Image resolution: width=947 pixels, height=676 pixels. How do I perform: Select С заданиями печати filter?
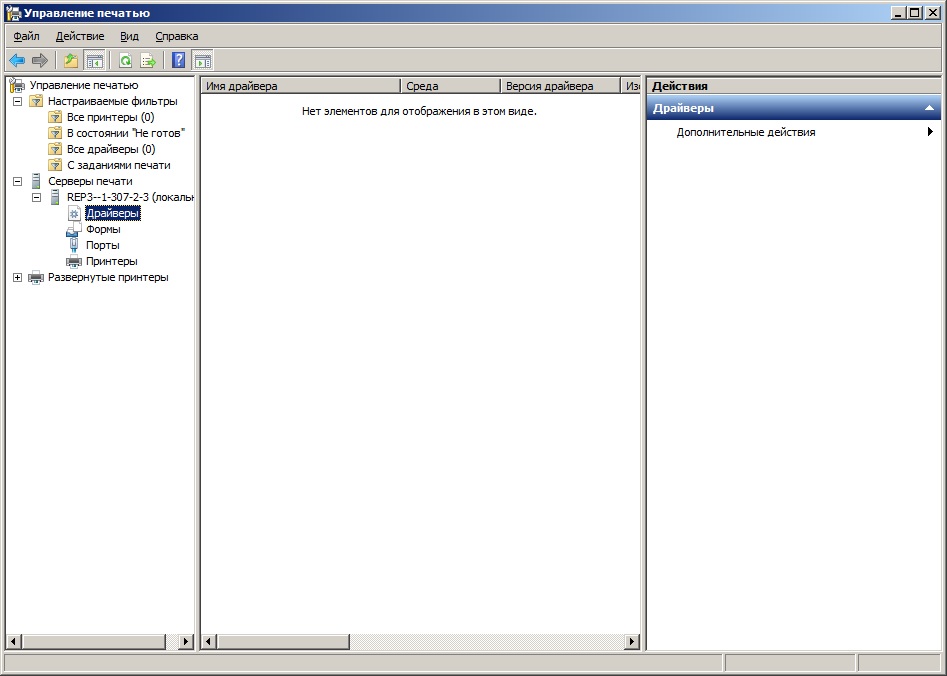[118, 165]
